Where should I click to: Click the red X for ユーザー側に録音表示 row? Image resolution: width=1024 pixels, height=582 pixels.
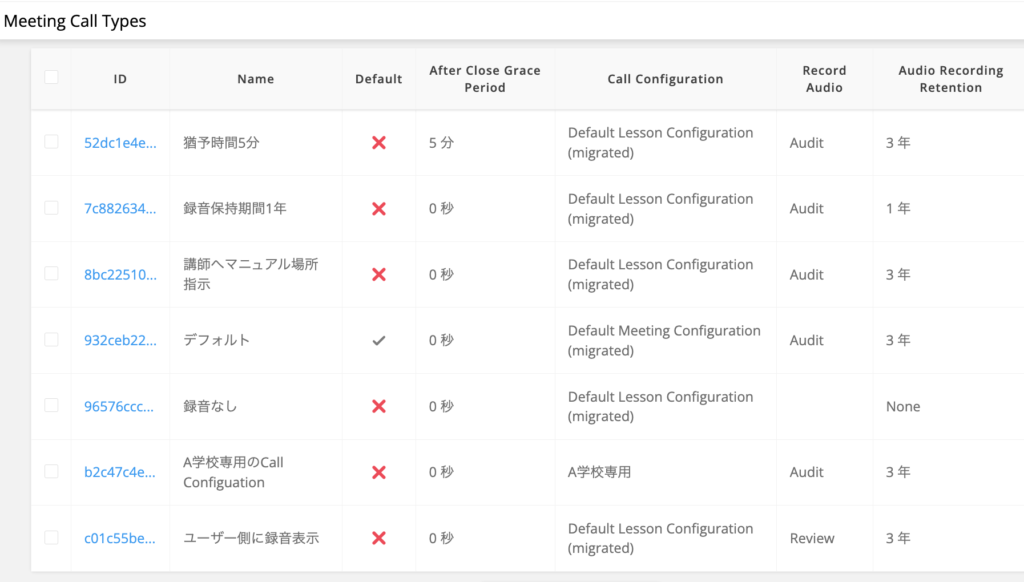(379, 539)
